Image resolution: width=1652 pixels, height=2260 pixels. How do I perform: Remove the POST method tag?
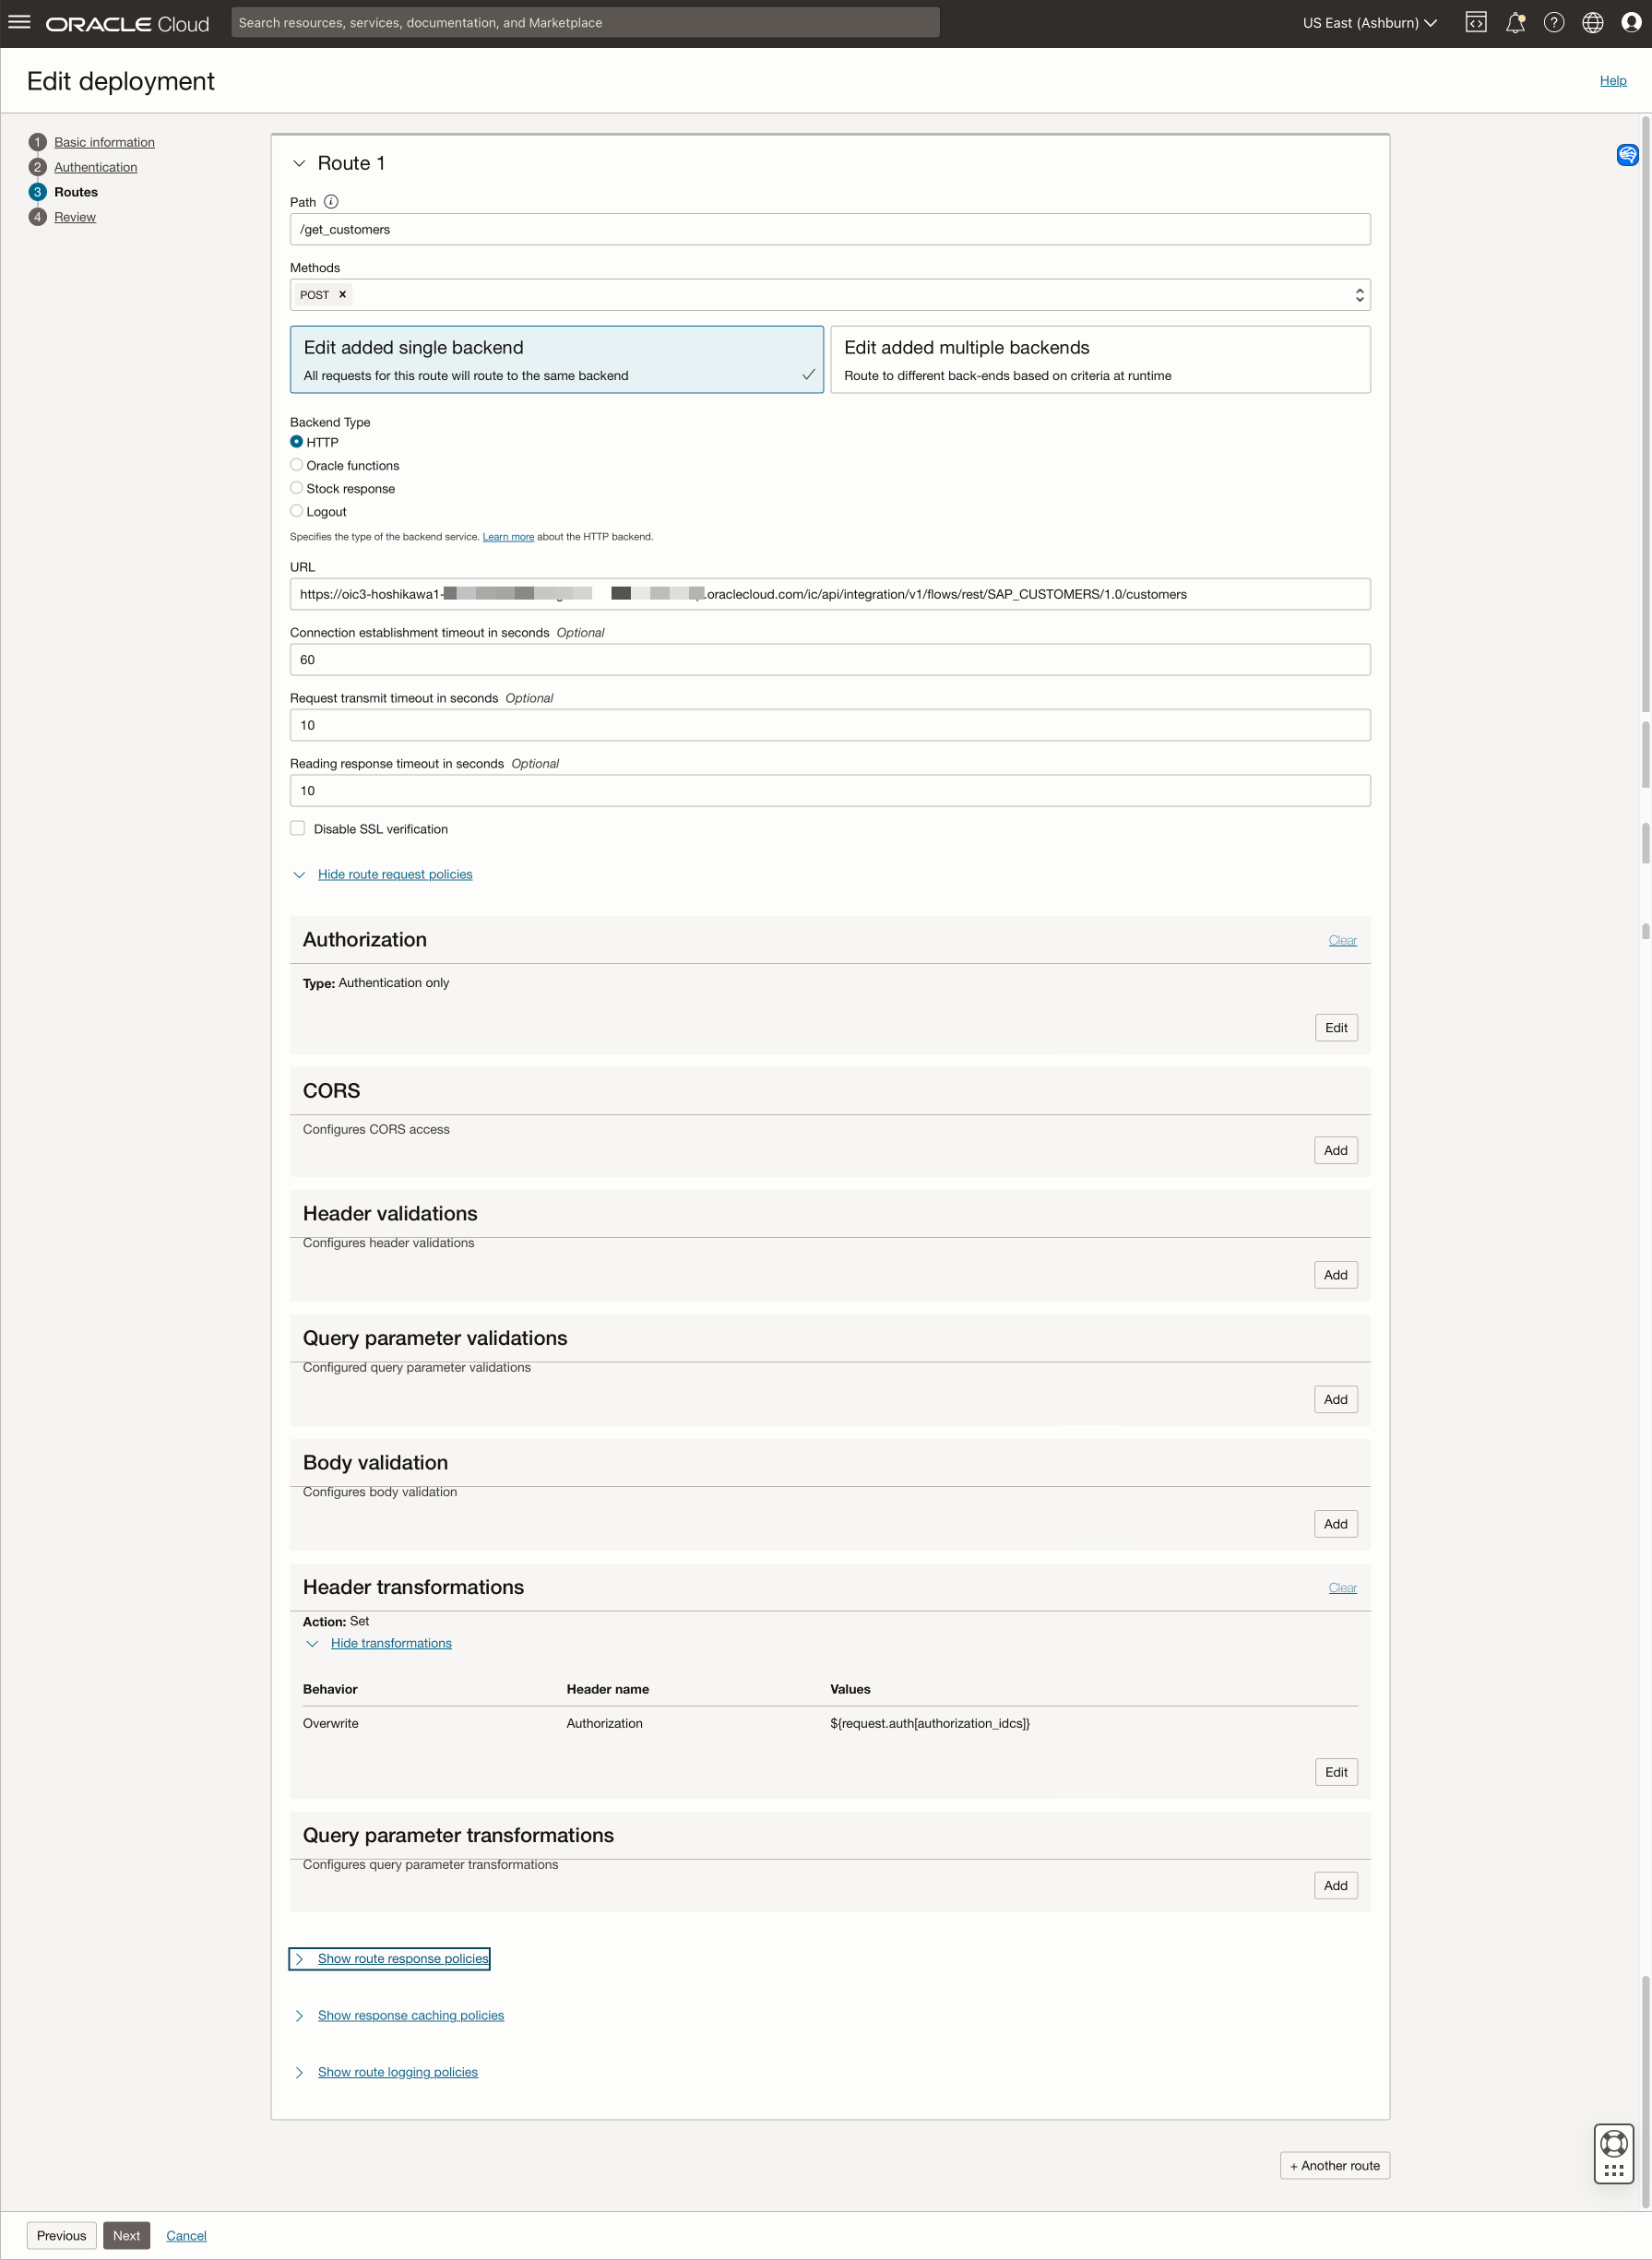click(x=342, y=295)
